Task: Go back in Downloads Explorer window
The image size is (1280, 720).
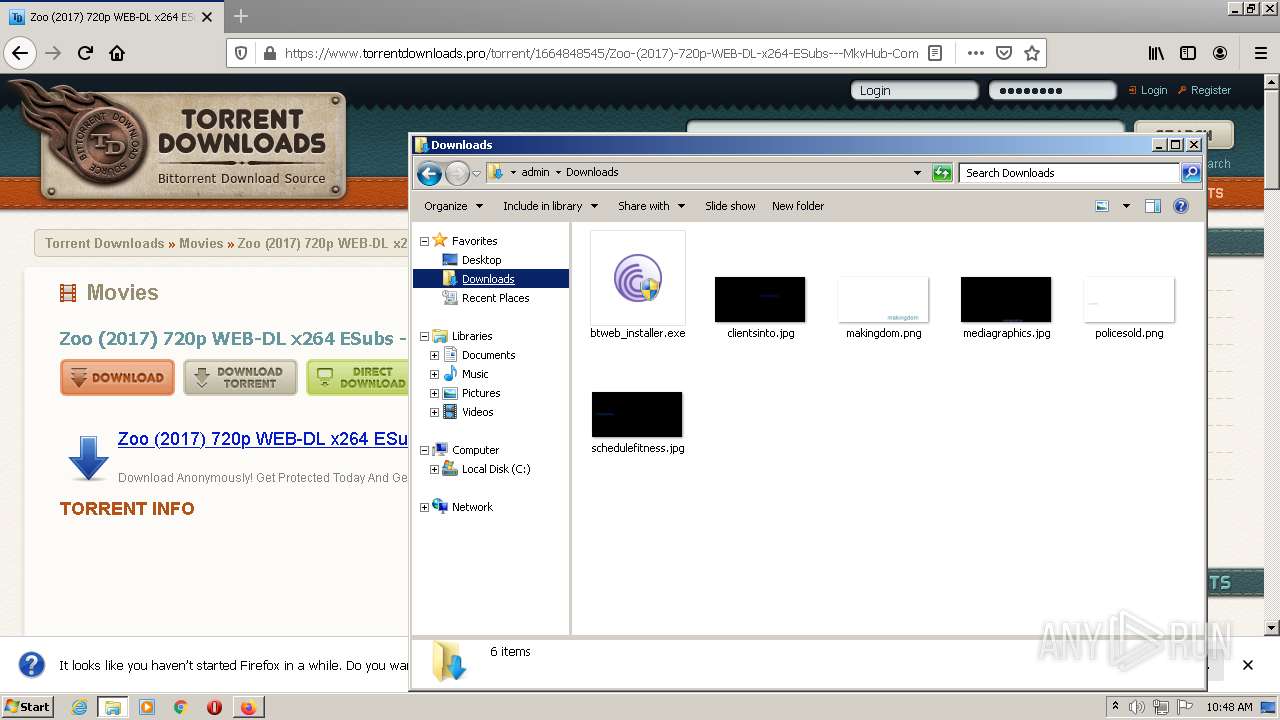Action: pos(429,173)
